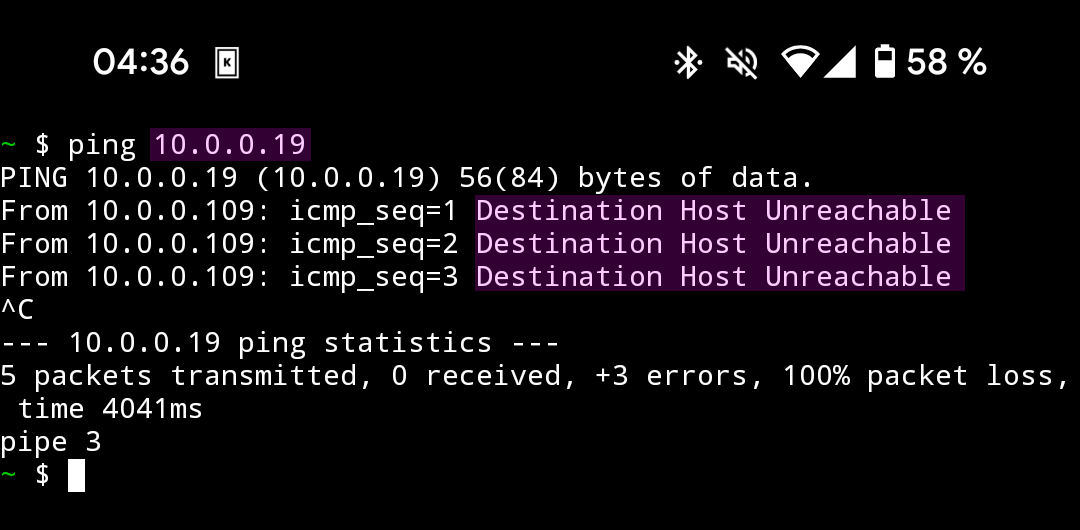The image size is (1080, 530).
Task: Click the ^C interrupt line
Action: pos(17,309)
